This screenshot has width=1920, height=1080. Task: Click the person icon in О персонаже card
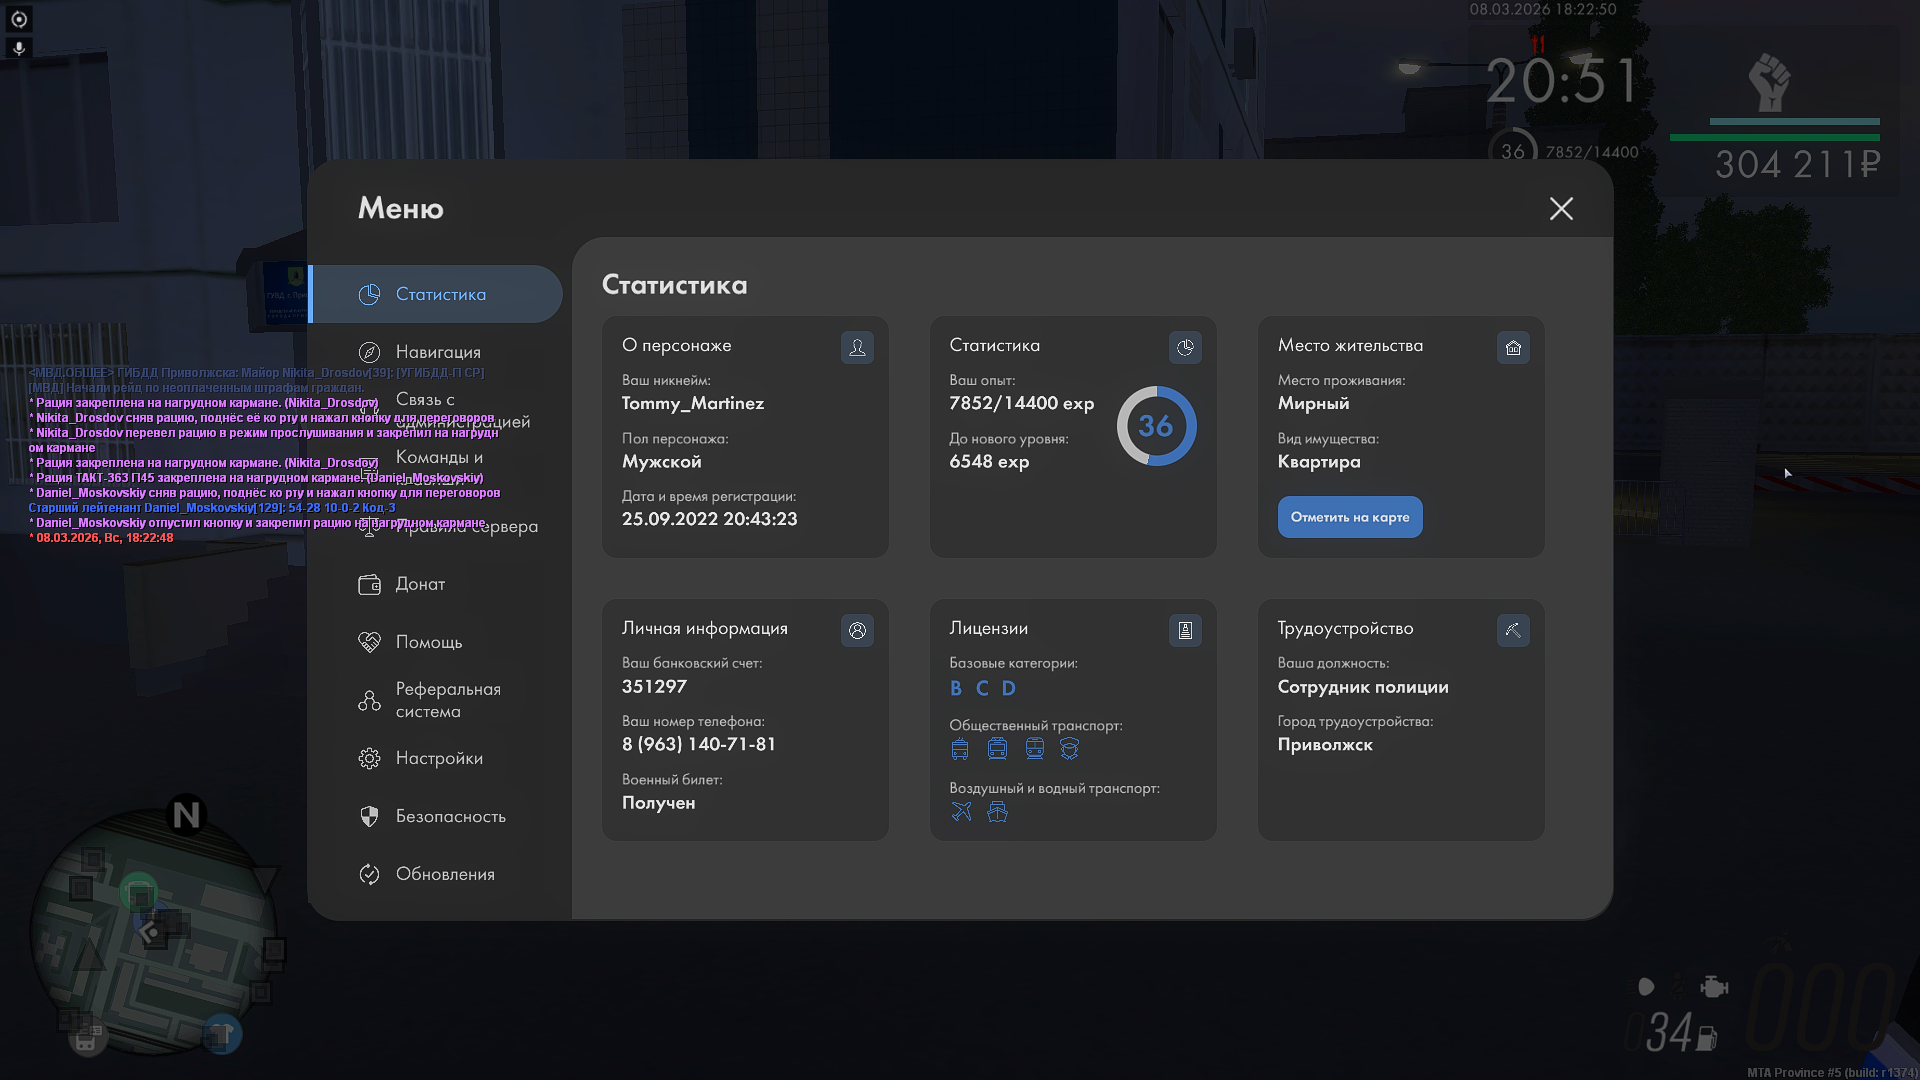coord(857,347)
